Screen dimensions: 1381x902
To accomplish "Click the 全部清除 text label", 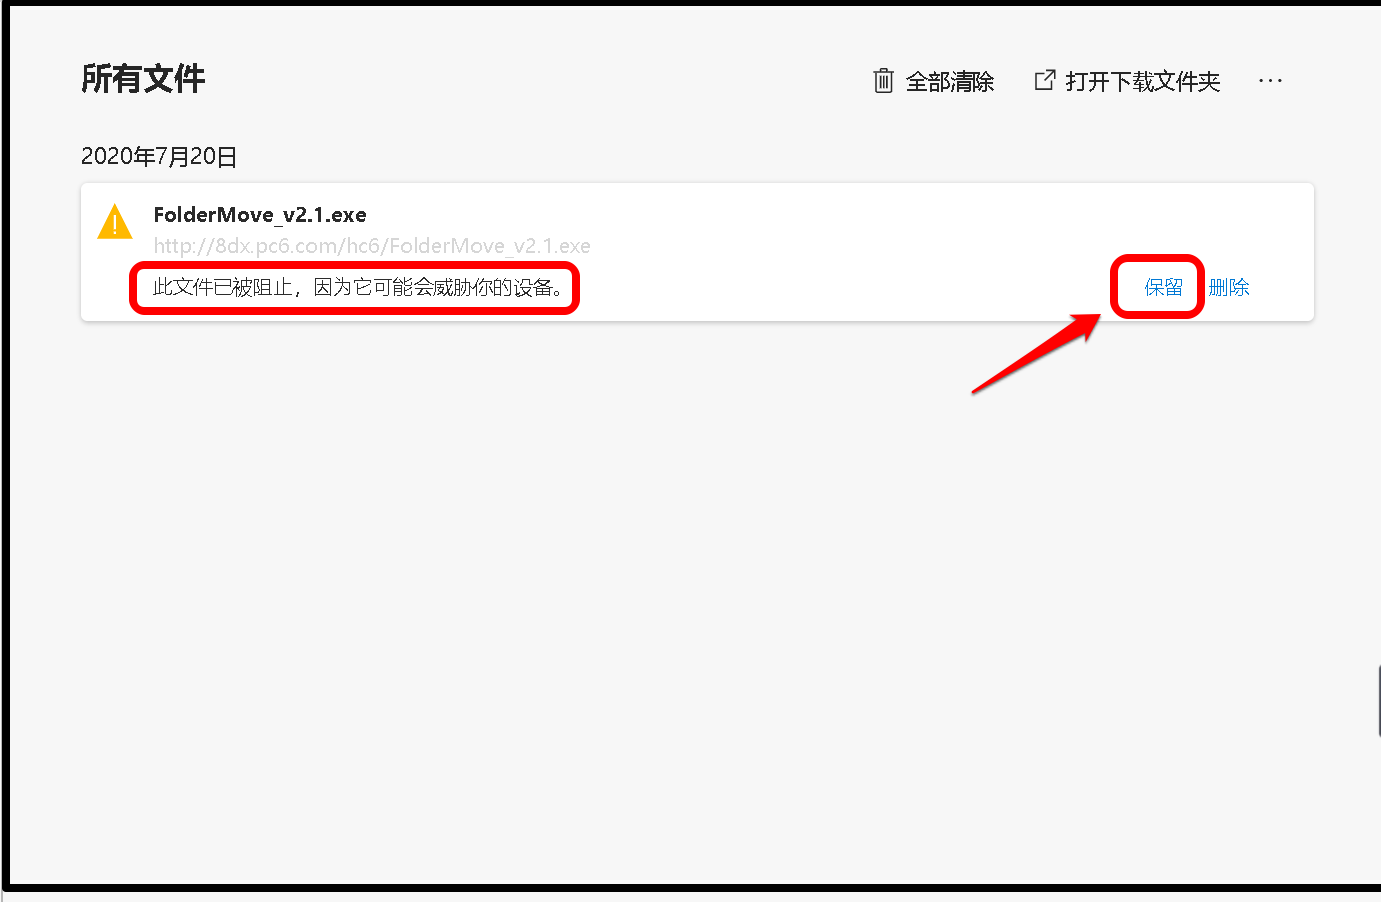I will pyautogui.click(x=950, y=82).
